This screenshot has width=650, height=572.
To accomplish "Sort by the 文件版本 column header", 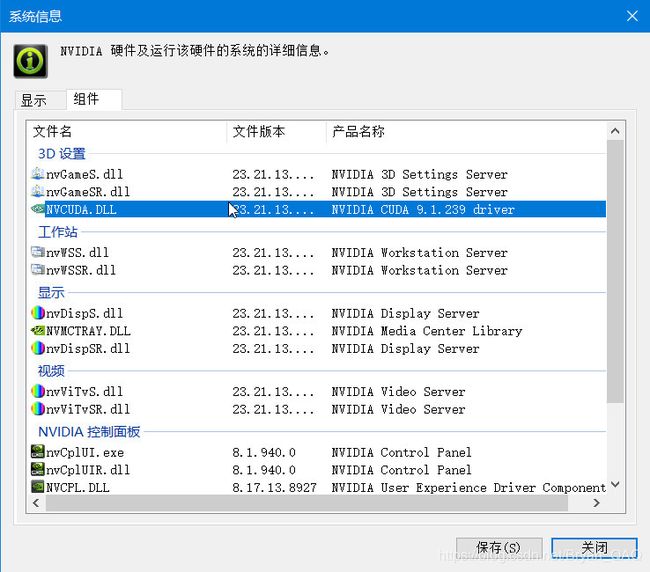I will [x=276, y=132].
